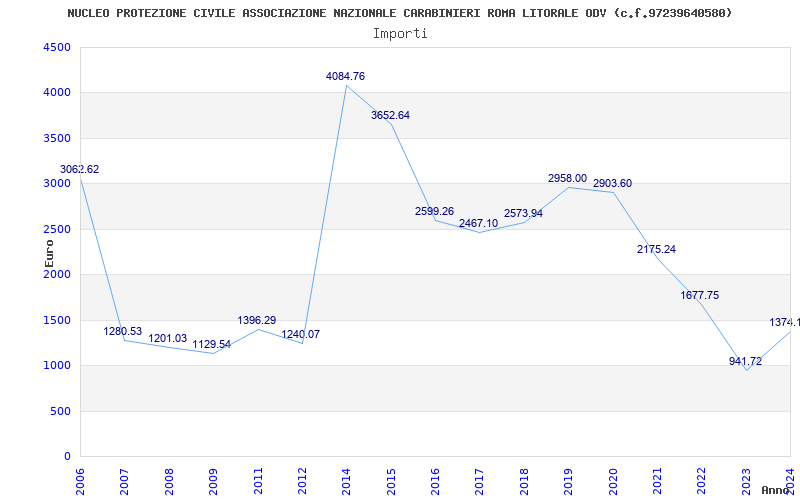Click the 1000 y-axis tick label
The height and width of the screenshot is (500, 800).
57,366
